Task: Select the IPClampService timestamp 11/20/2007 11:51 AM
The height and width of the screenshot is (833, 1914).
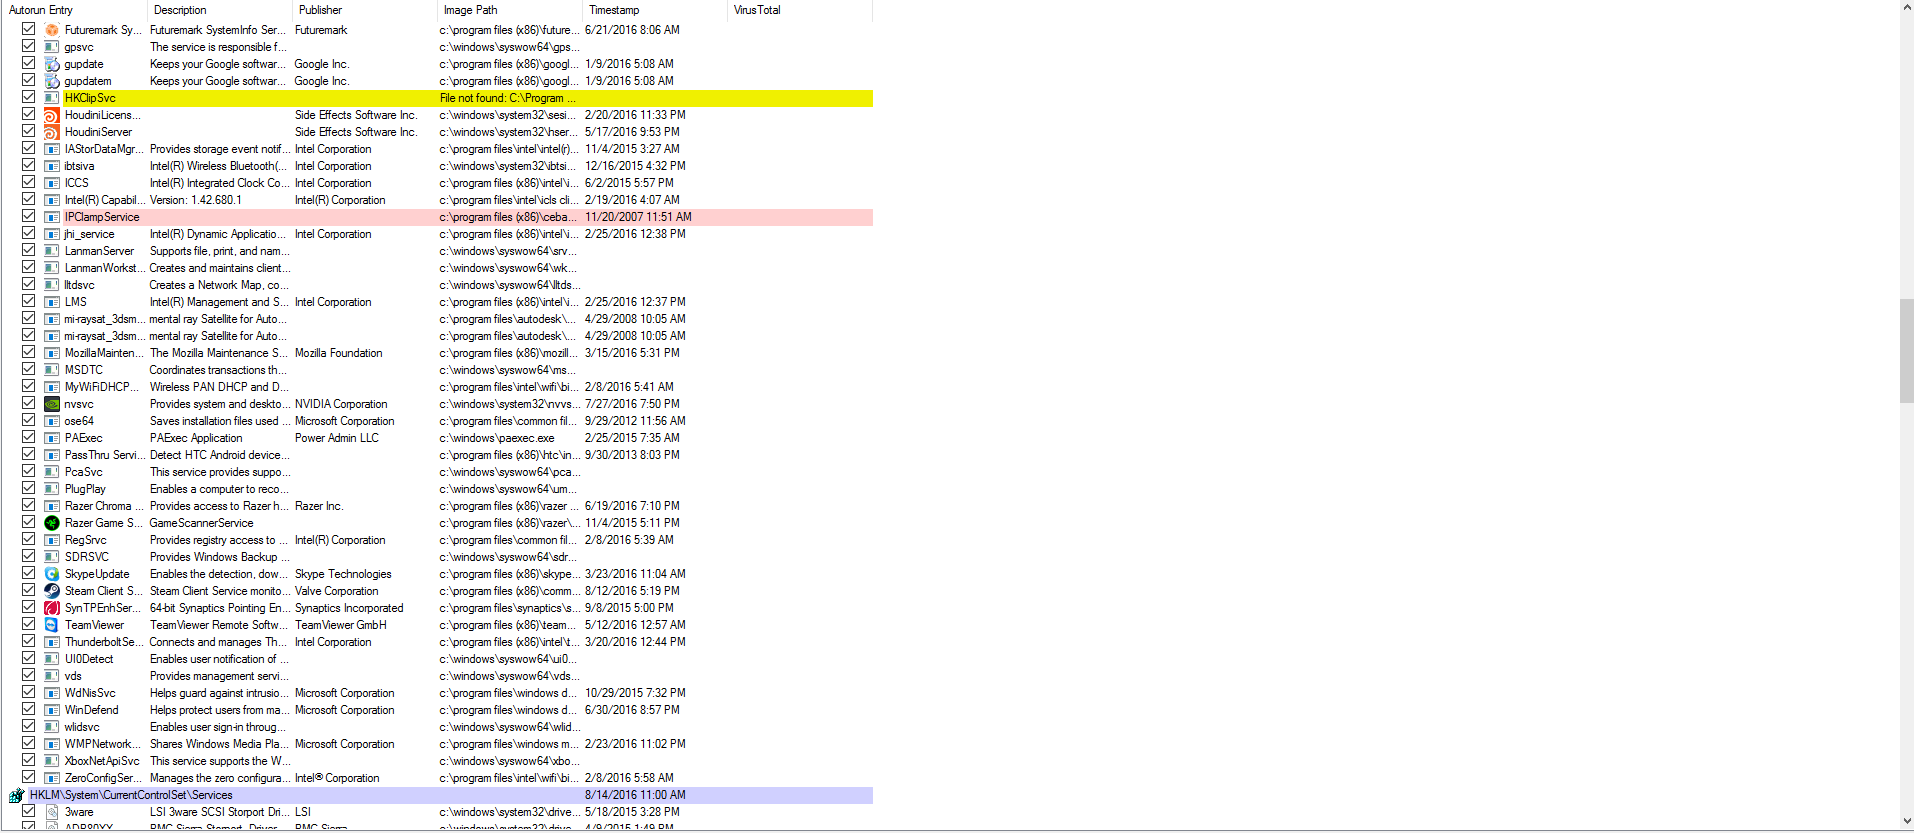Action: [638, 217]
